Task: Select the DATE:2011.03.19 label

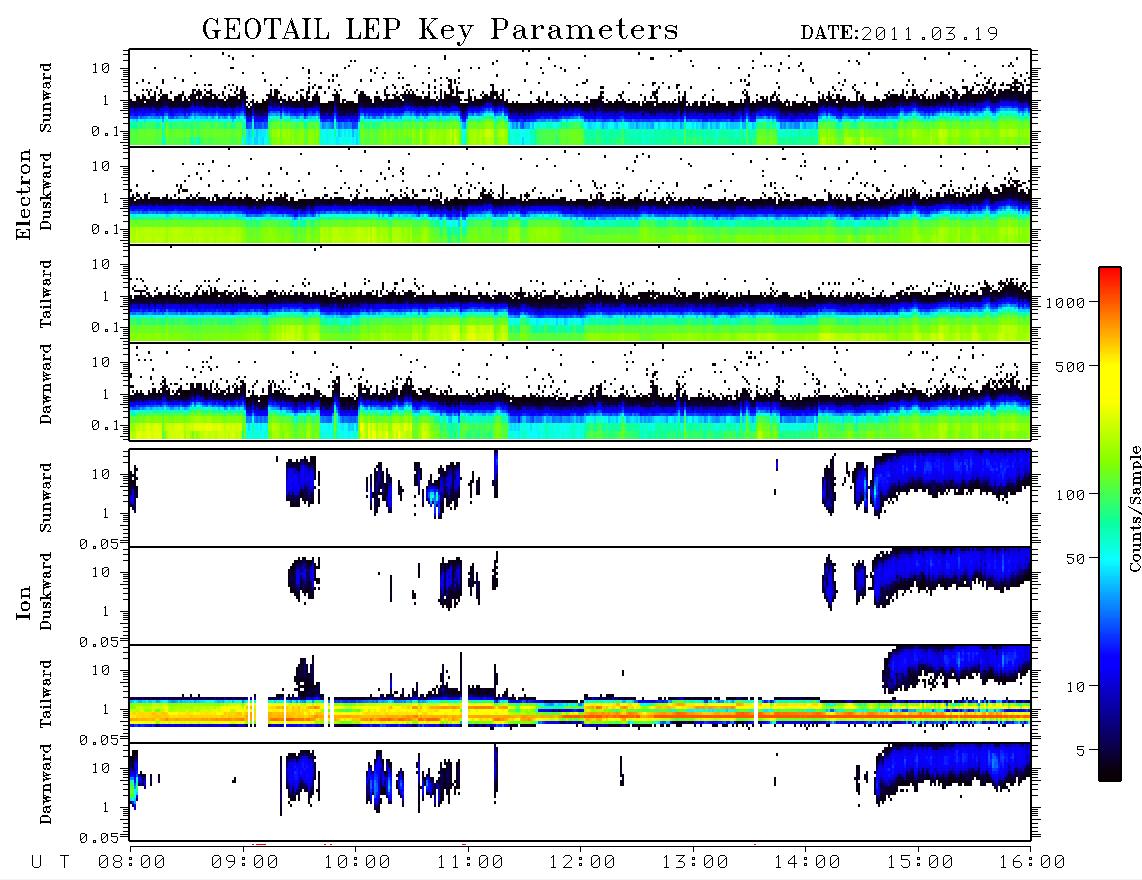Action: (899, 34)
